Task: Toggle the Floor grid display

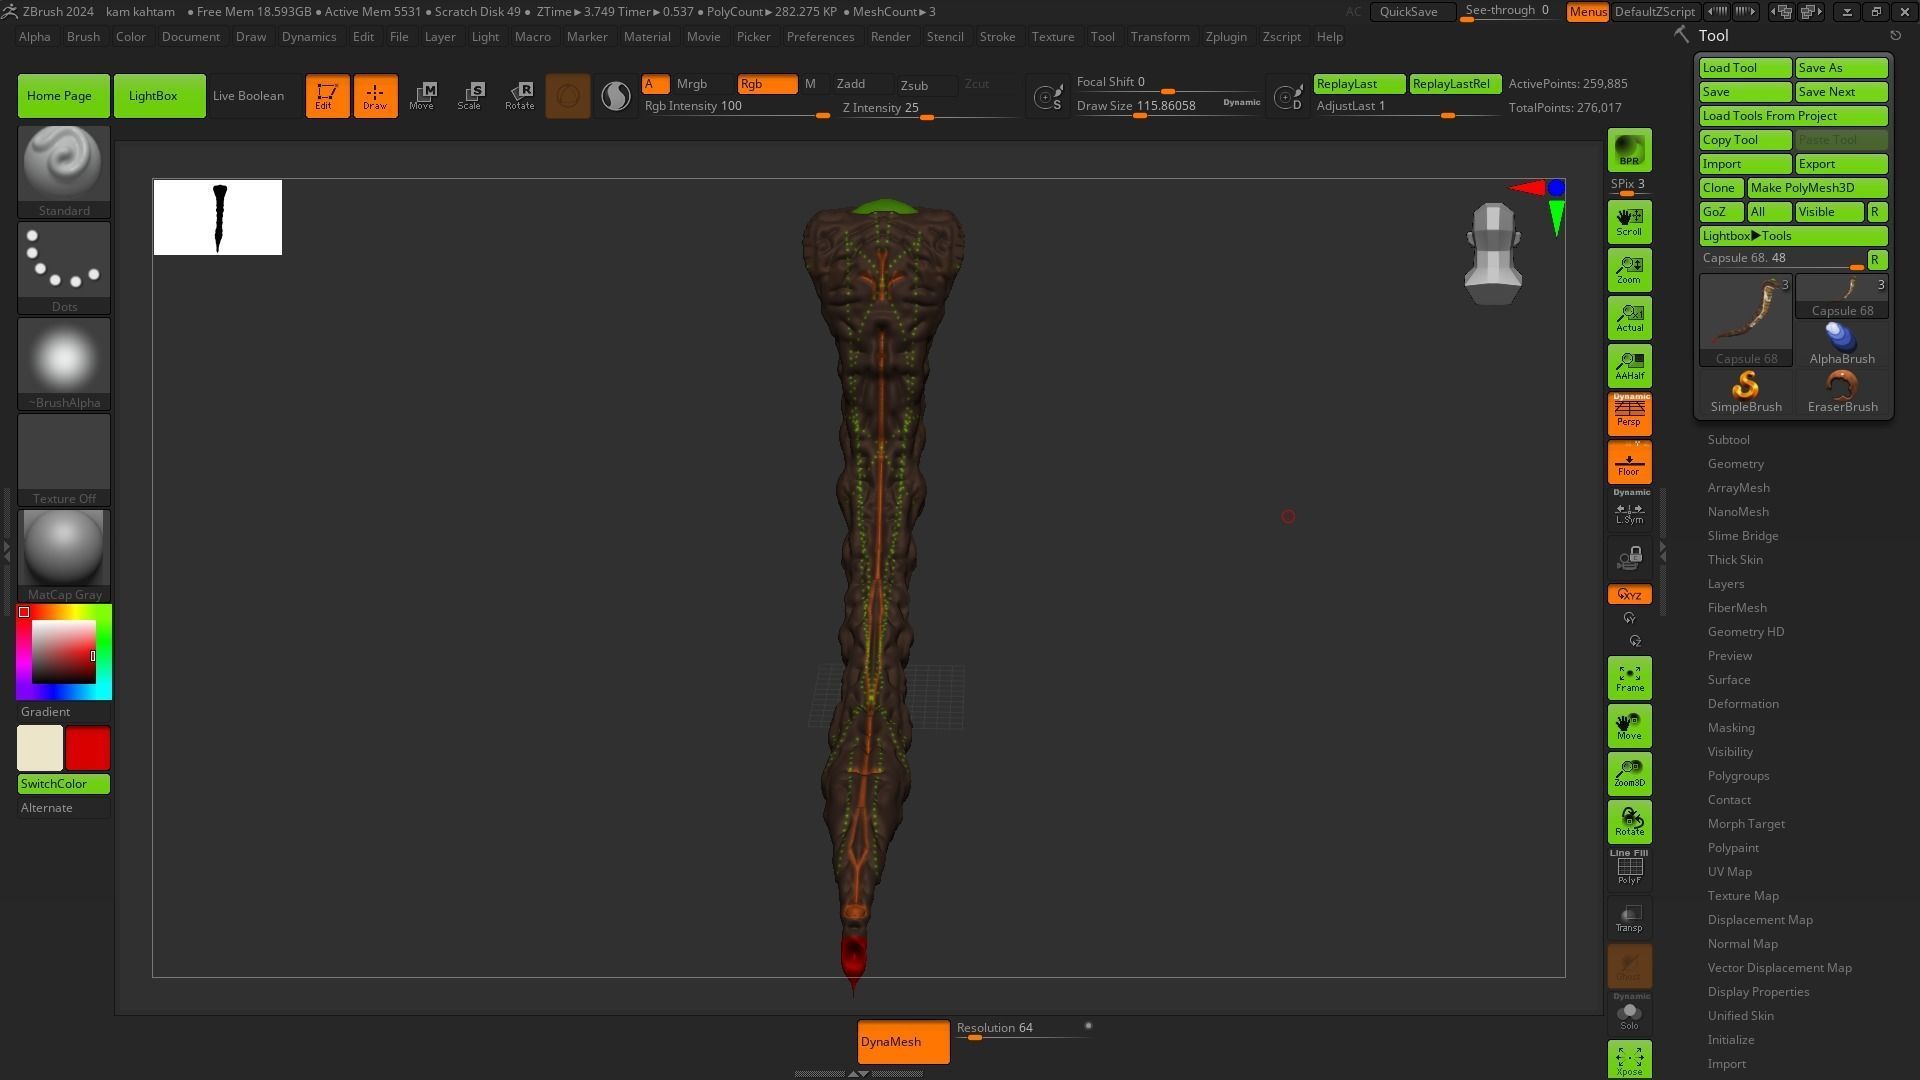Action: (1629, 463)
